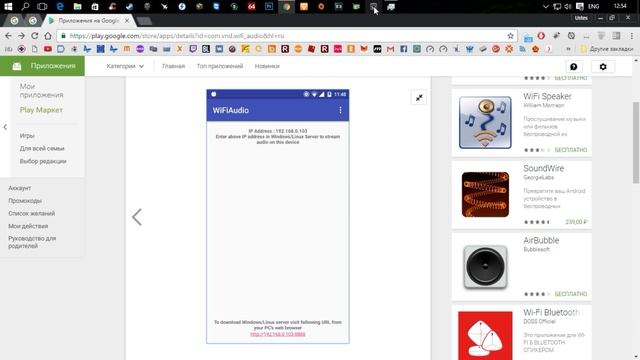Expand the system tray hidden icons
The height and width of the screenshot is (360, 640).
(x=545, y=7)
